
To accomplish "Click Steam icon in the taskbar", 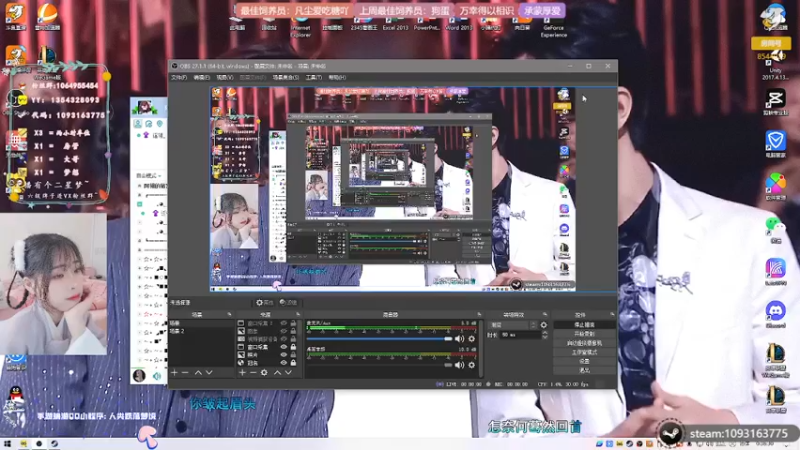I will (x=54, y=444).
